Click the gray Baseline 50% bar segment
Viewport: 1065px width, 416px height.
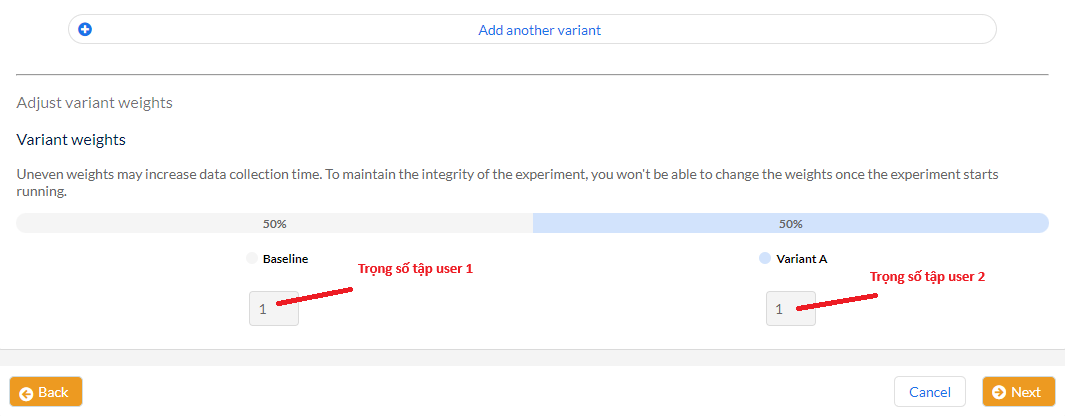(274, 223)
